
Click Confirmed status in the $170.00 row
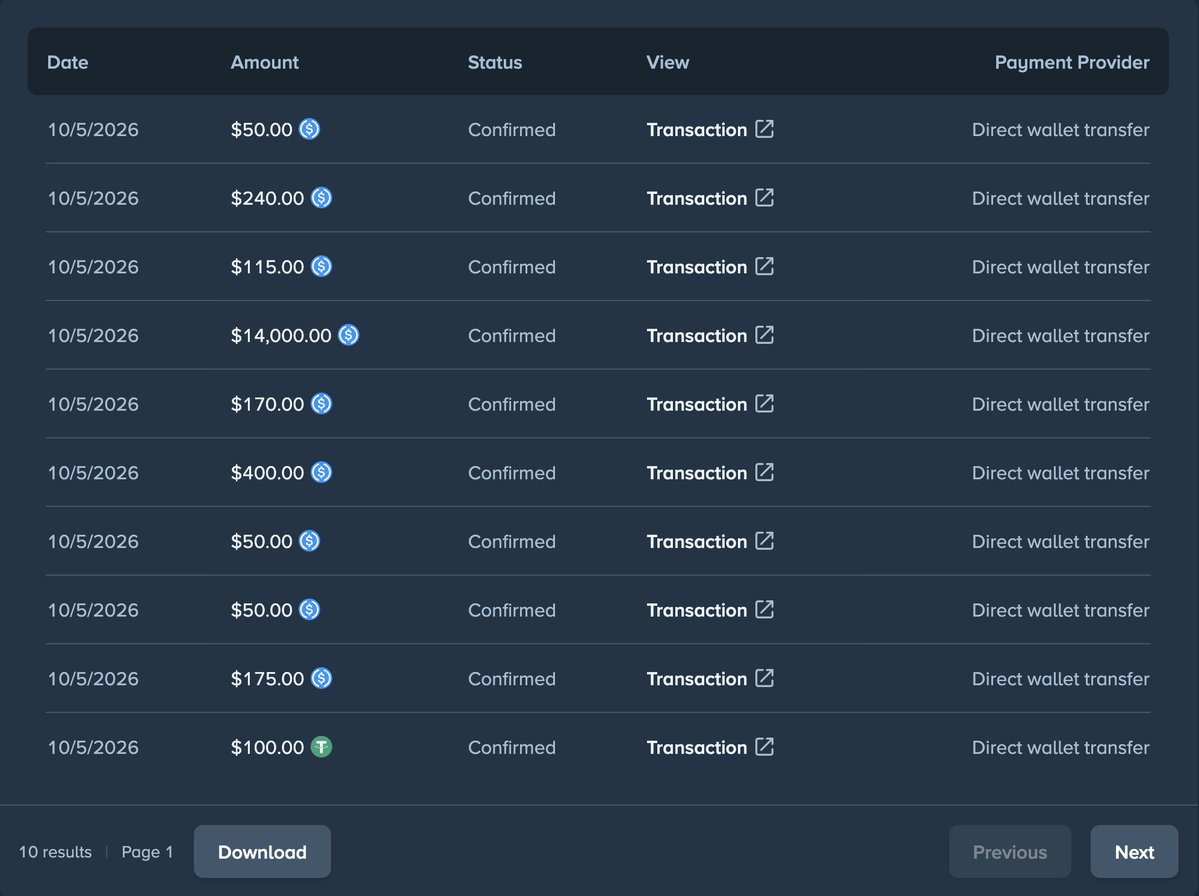click(512, 404)
